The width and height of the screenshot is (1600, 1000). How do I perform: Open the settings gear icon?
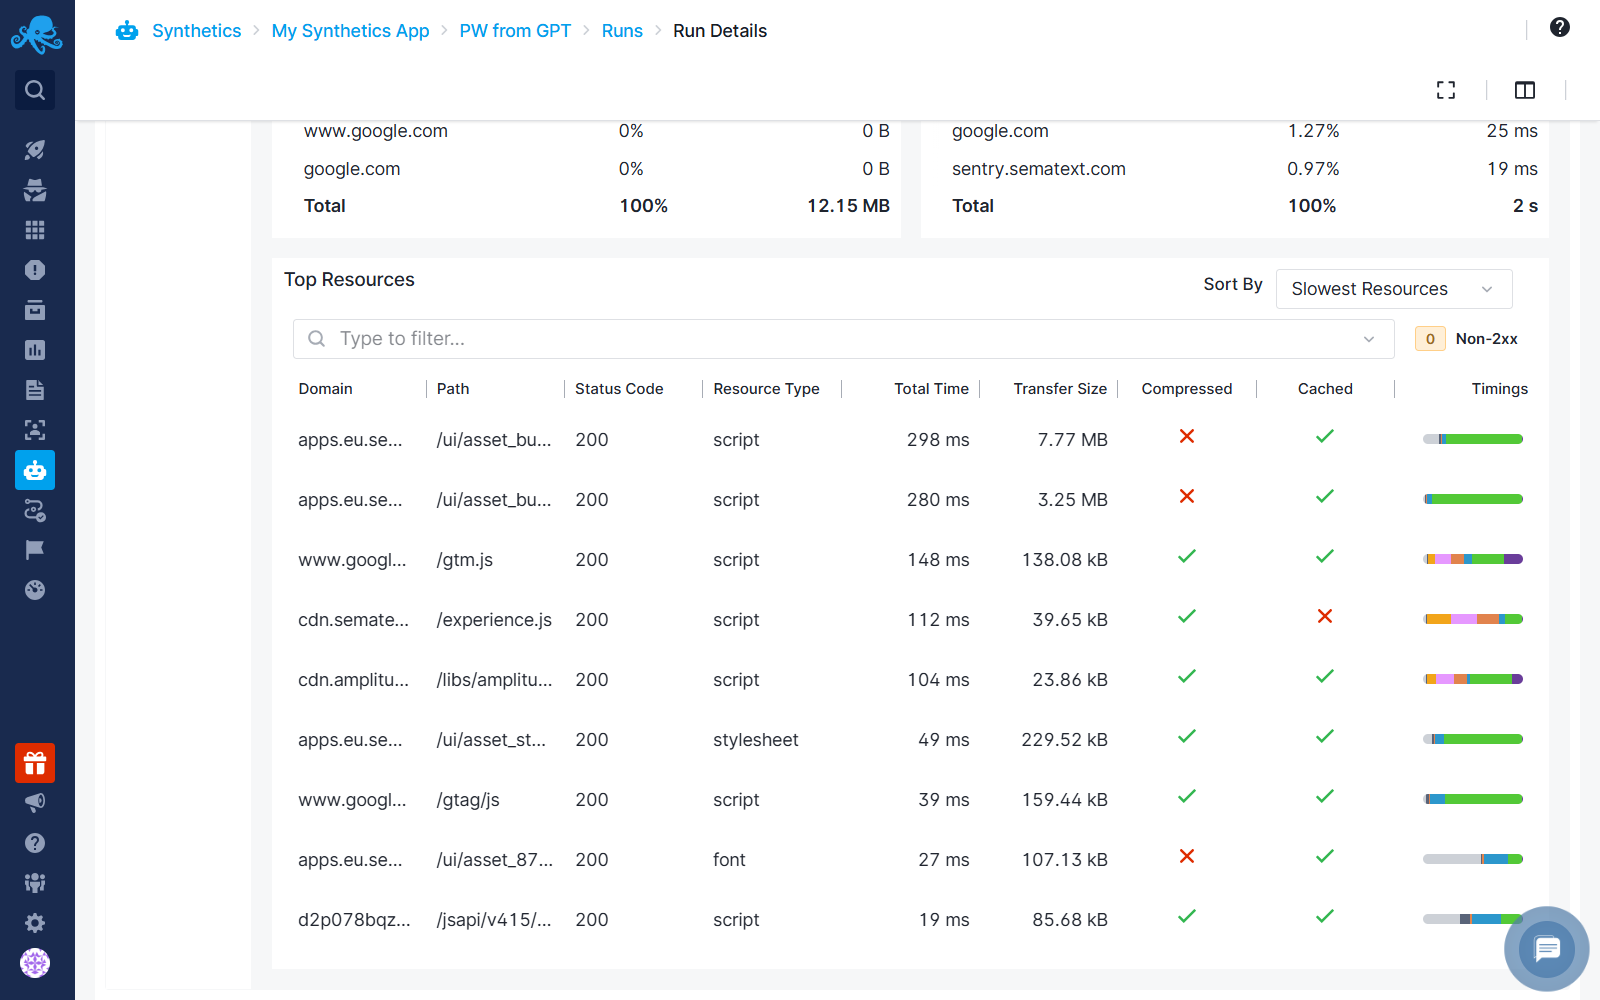(x=35, y=923)
